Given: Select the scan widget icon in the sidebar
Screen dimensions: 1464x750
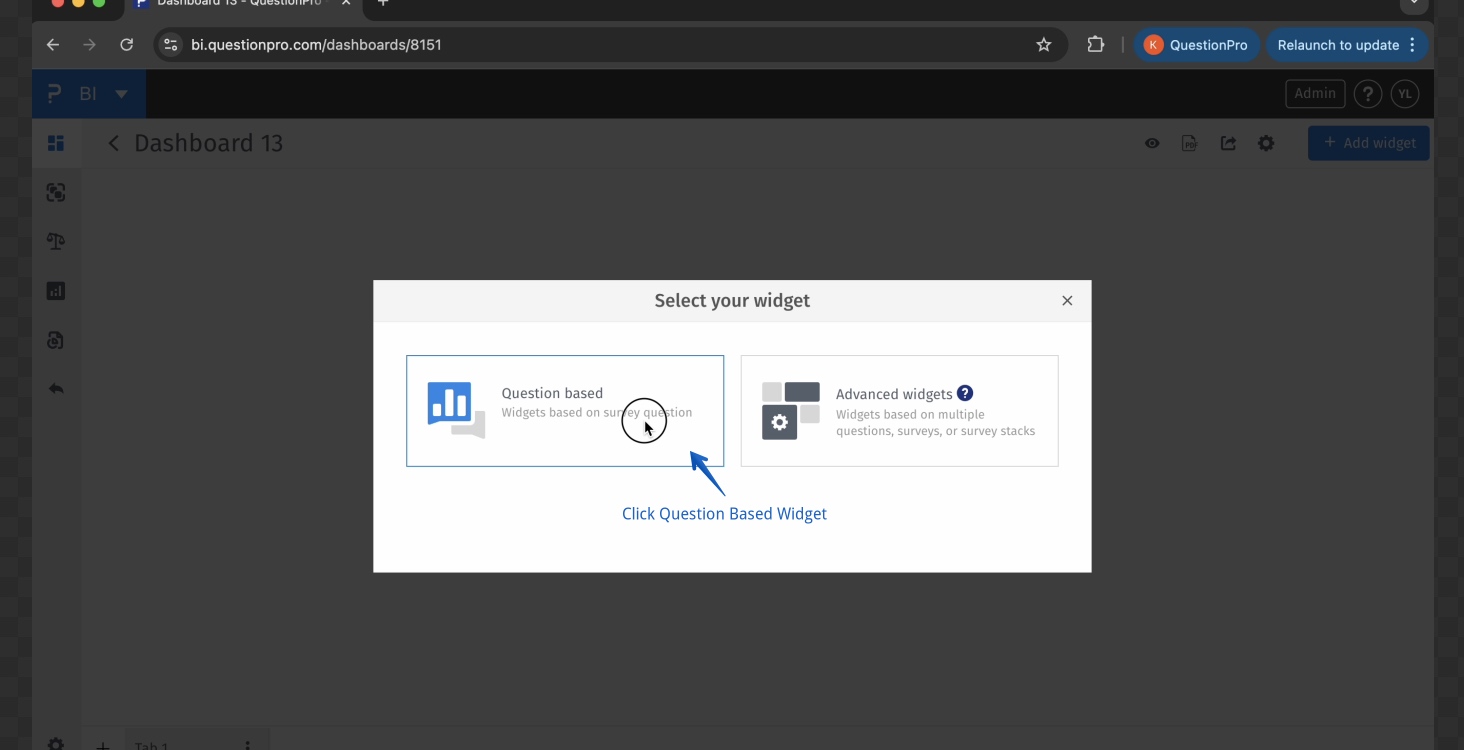Looking at the screenshot, I should (x=55, y=192).
